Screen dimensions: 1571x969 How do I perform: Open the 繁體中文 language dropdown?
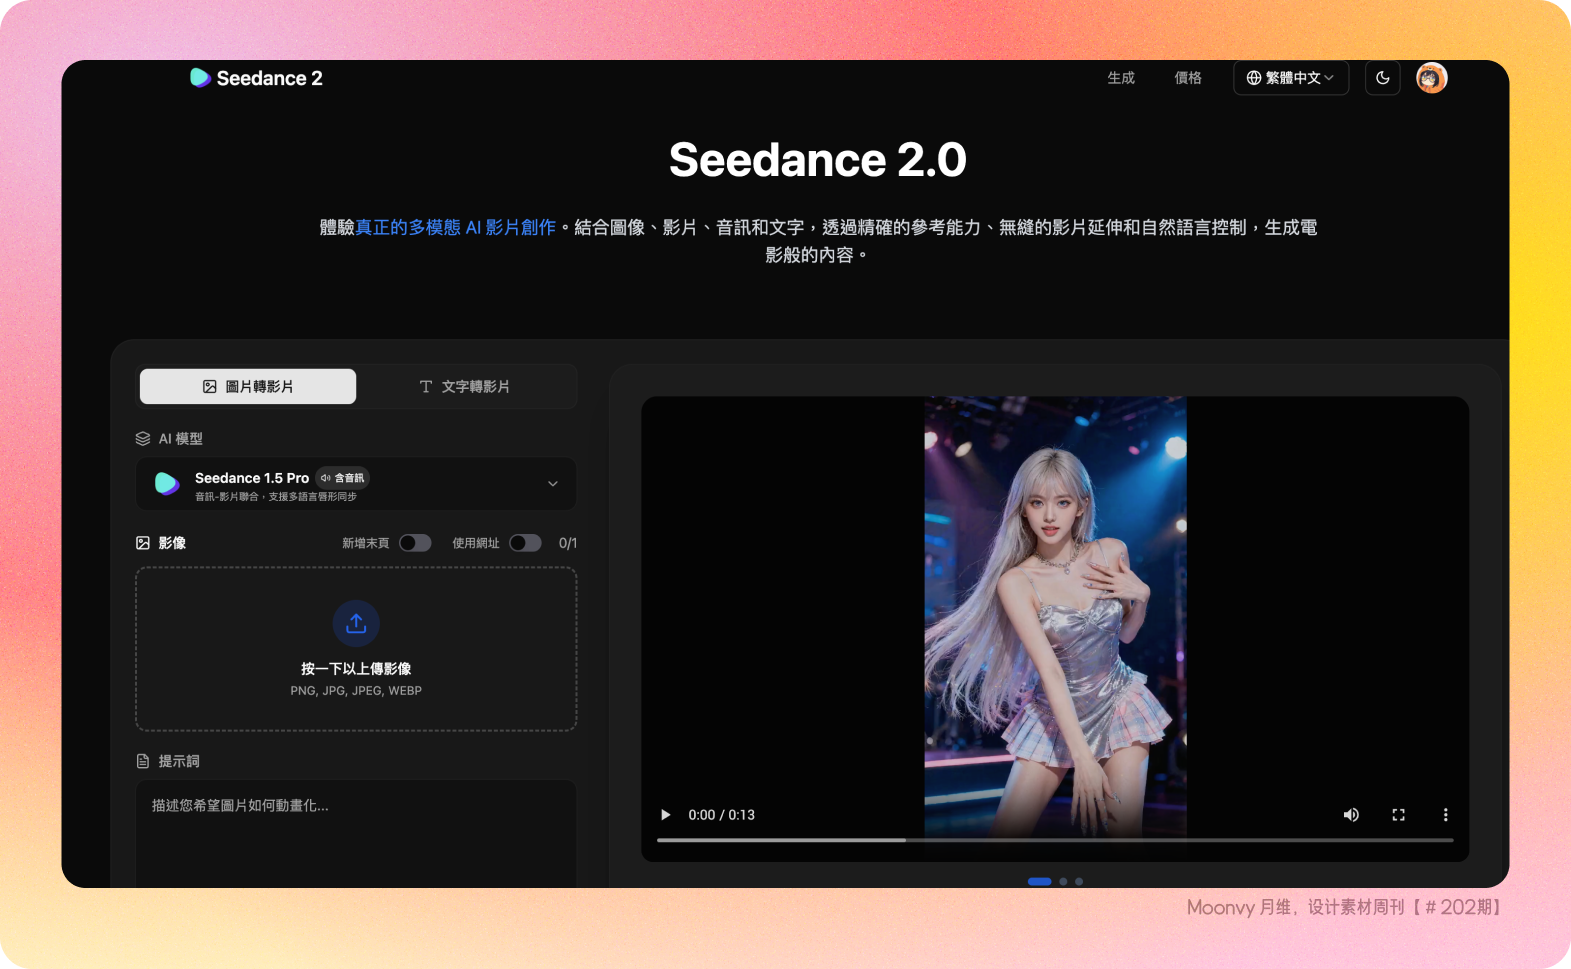click(x=1290, y=78)
